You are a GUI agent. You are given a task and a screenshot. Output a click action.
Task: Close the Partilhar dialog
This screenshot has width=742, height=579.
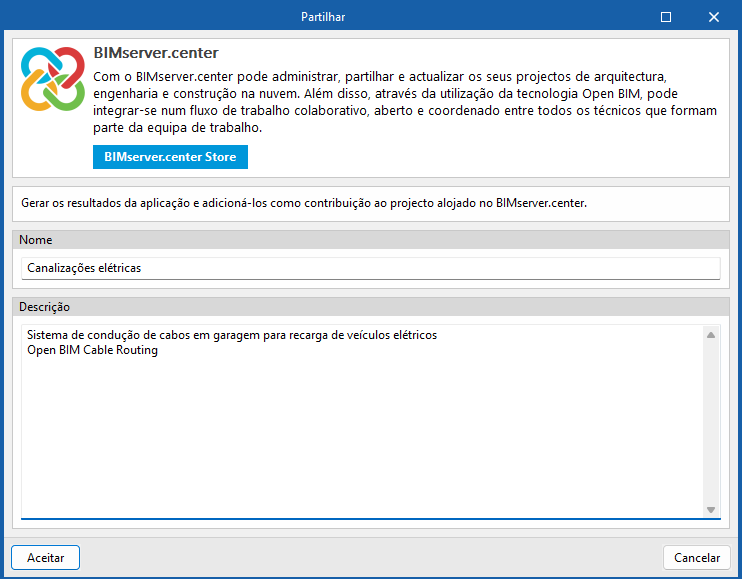point(714,17)
